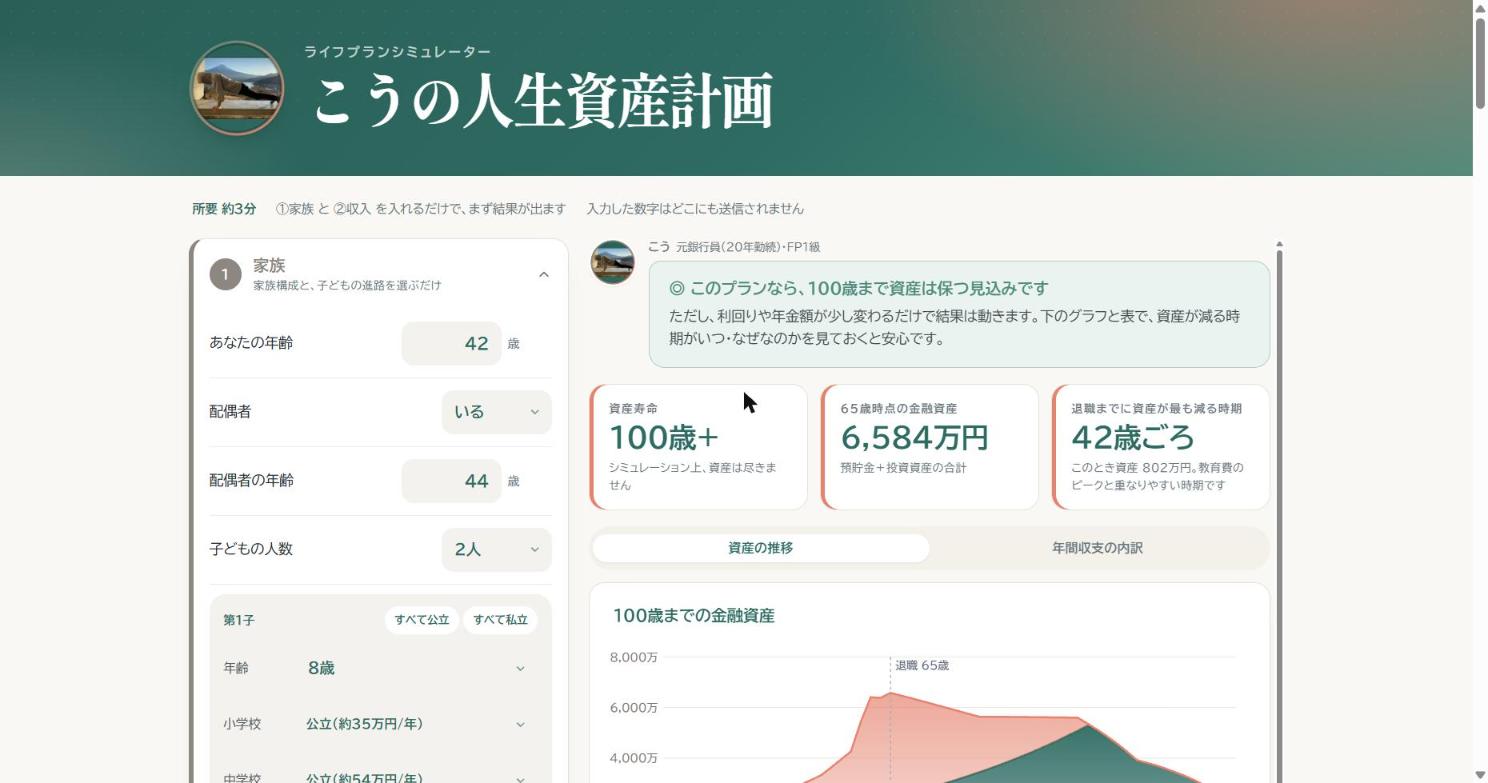This screenshot has height=783, width=1488.
Task: Click the small advisor avatar beside こう's message
Action: click(612, 262)
